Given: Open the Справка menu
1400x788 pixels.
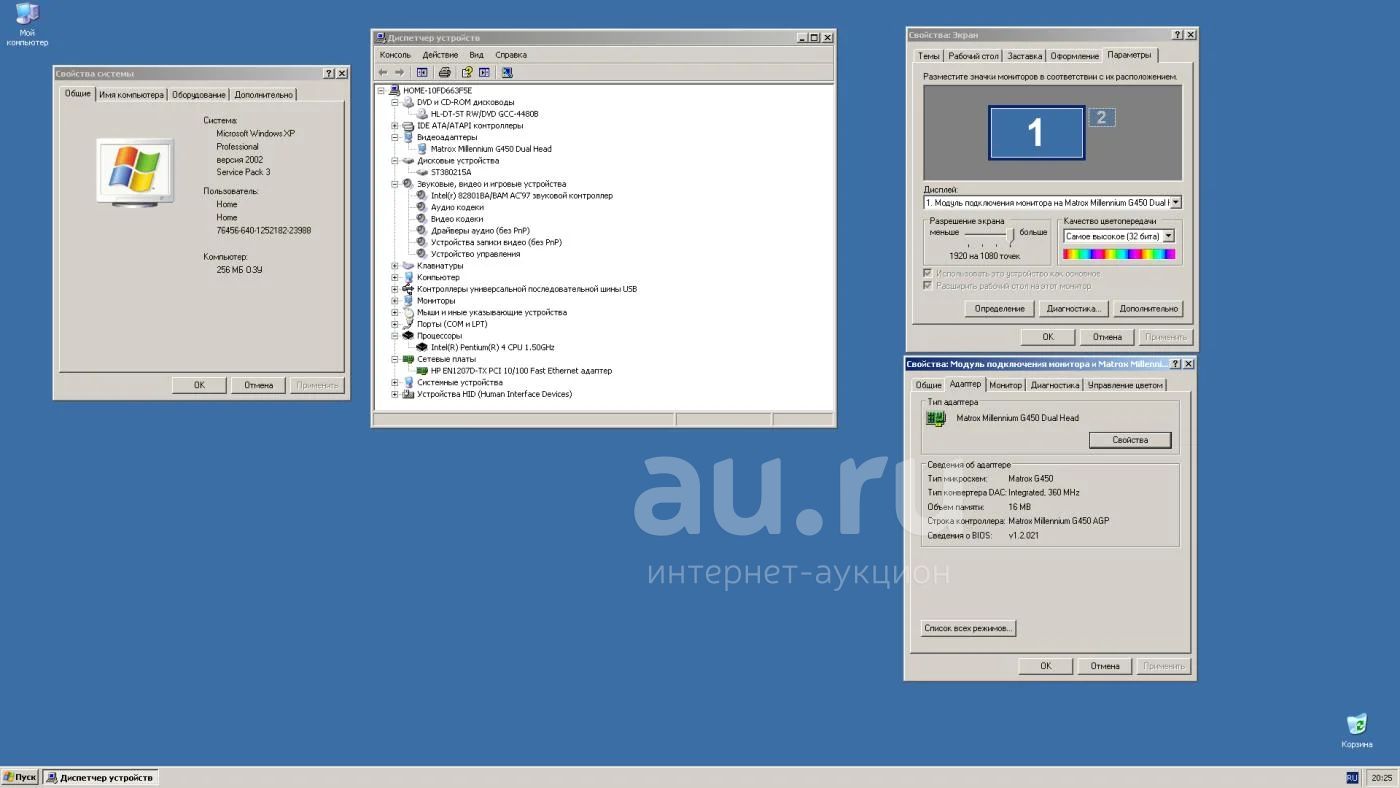Looking at the screenshot, I should coord(511,55).
